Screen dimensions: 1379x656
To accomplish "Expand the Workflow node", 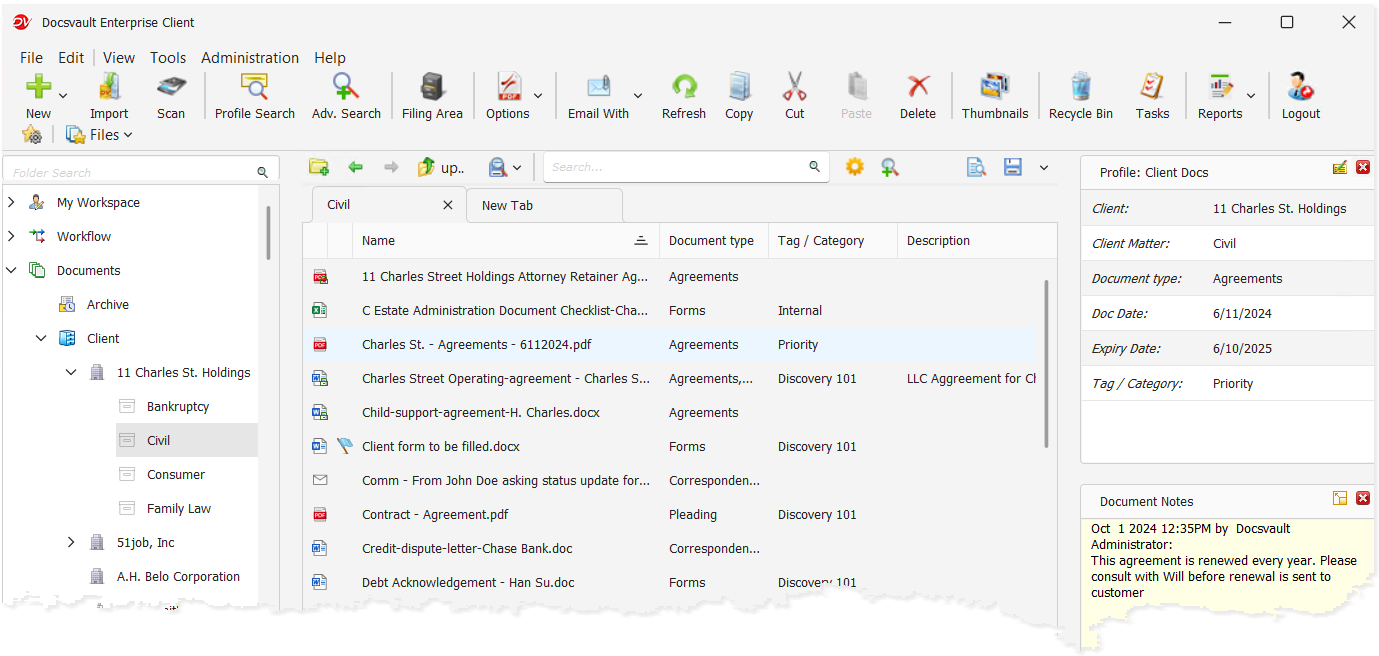I will (11, 236).
